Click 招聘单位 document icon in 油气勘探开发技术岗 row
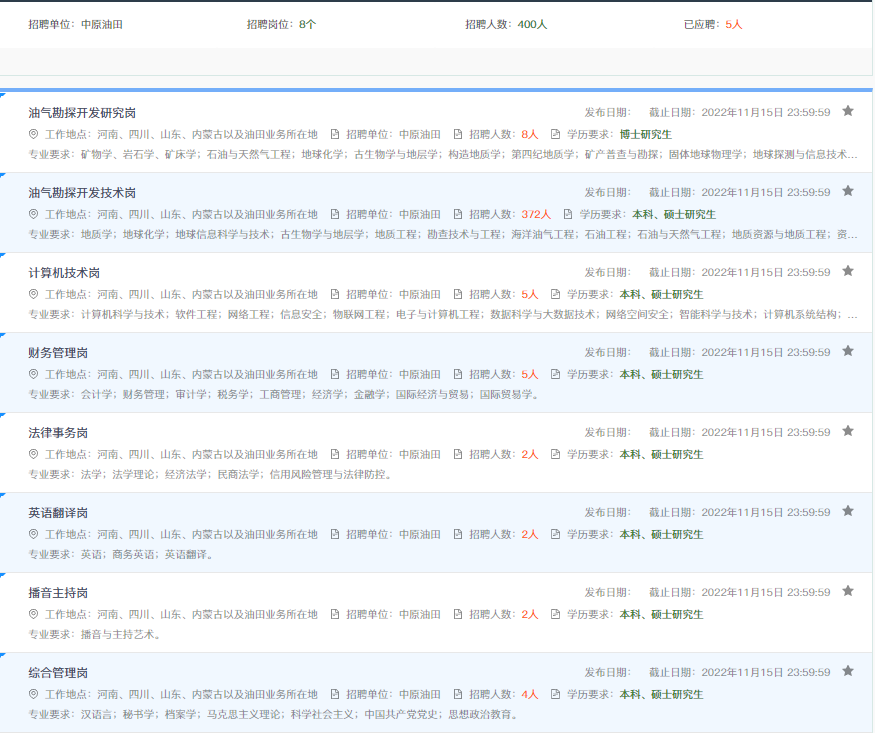The width and height of the screenshot is (875, 733). 335,214
